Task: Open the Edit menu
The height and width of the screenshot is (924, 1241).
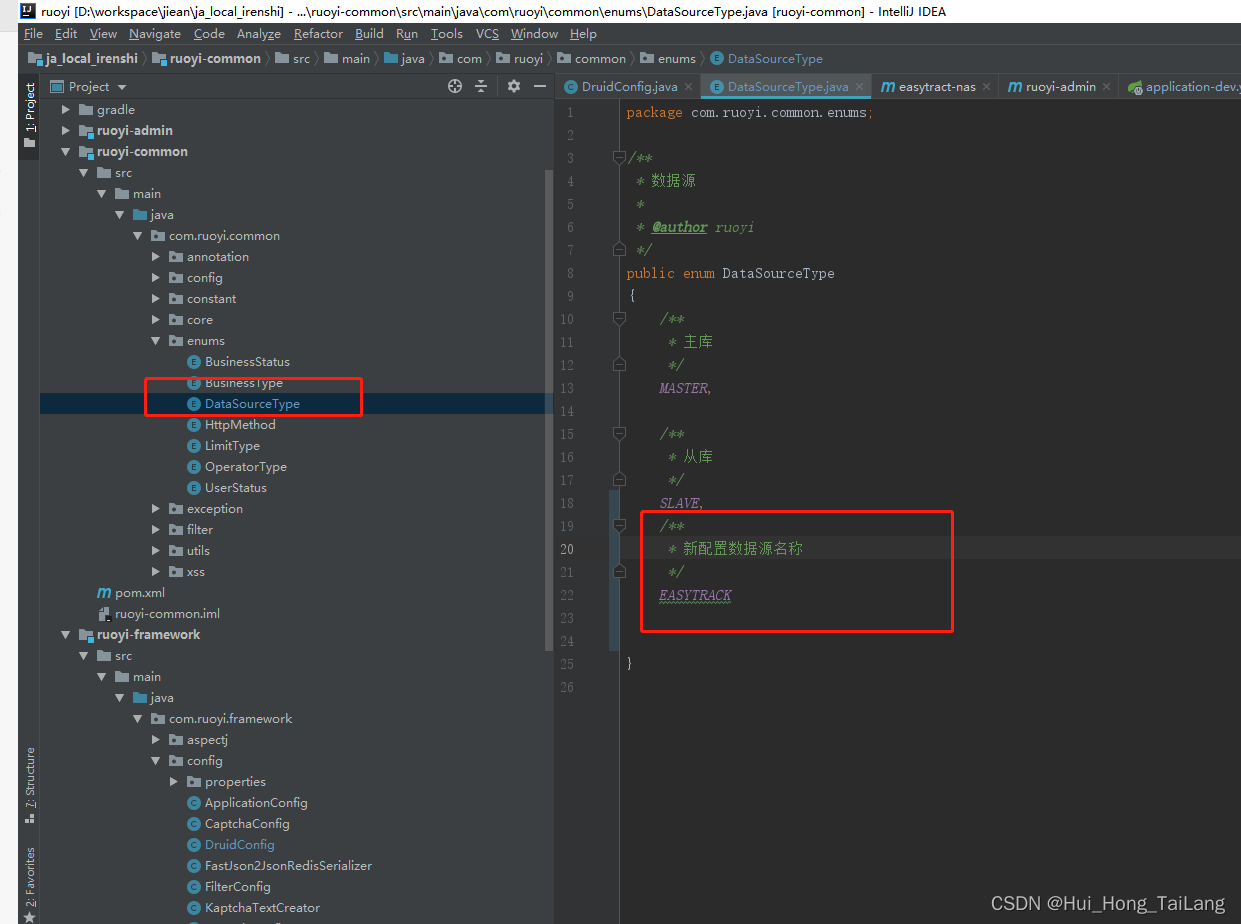Action: (x=66, y=33)
